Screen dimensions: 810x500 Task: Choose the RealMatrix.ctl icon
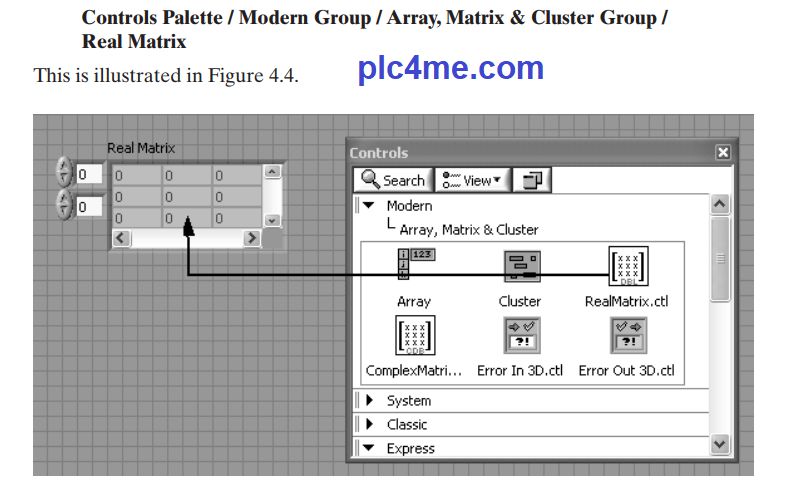[x=628, y=266]
